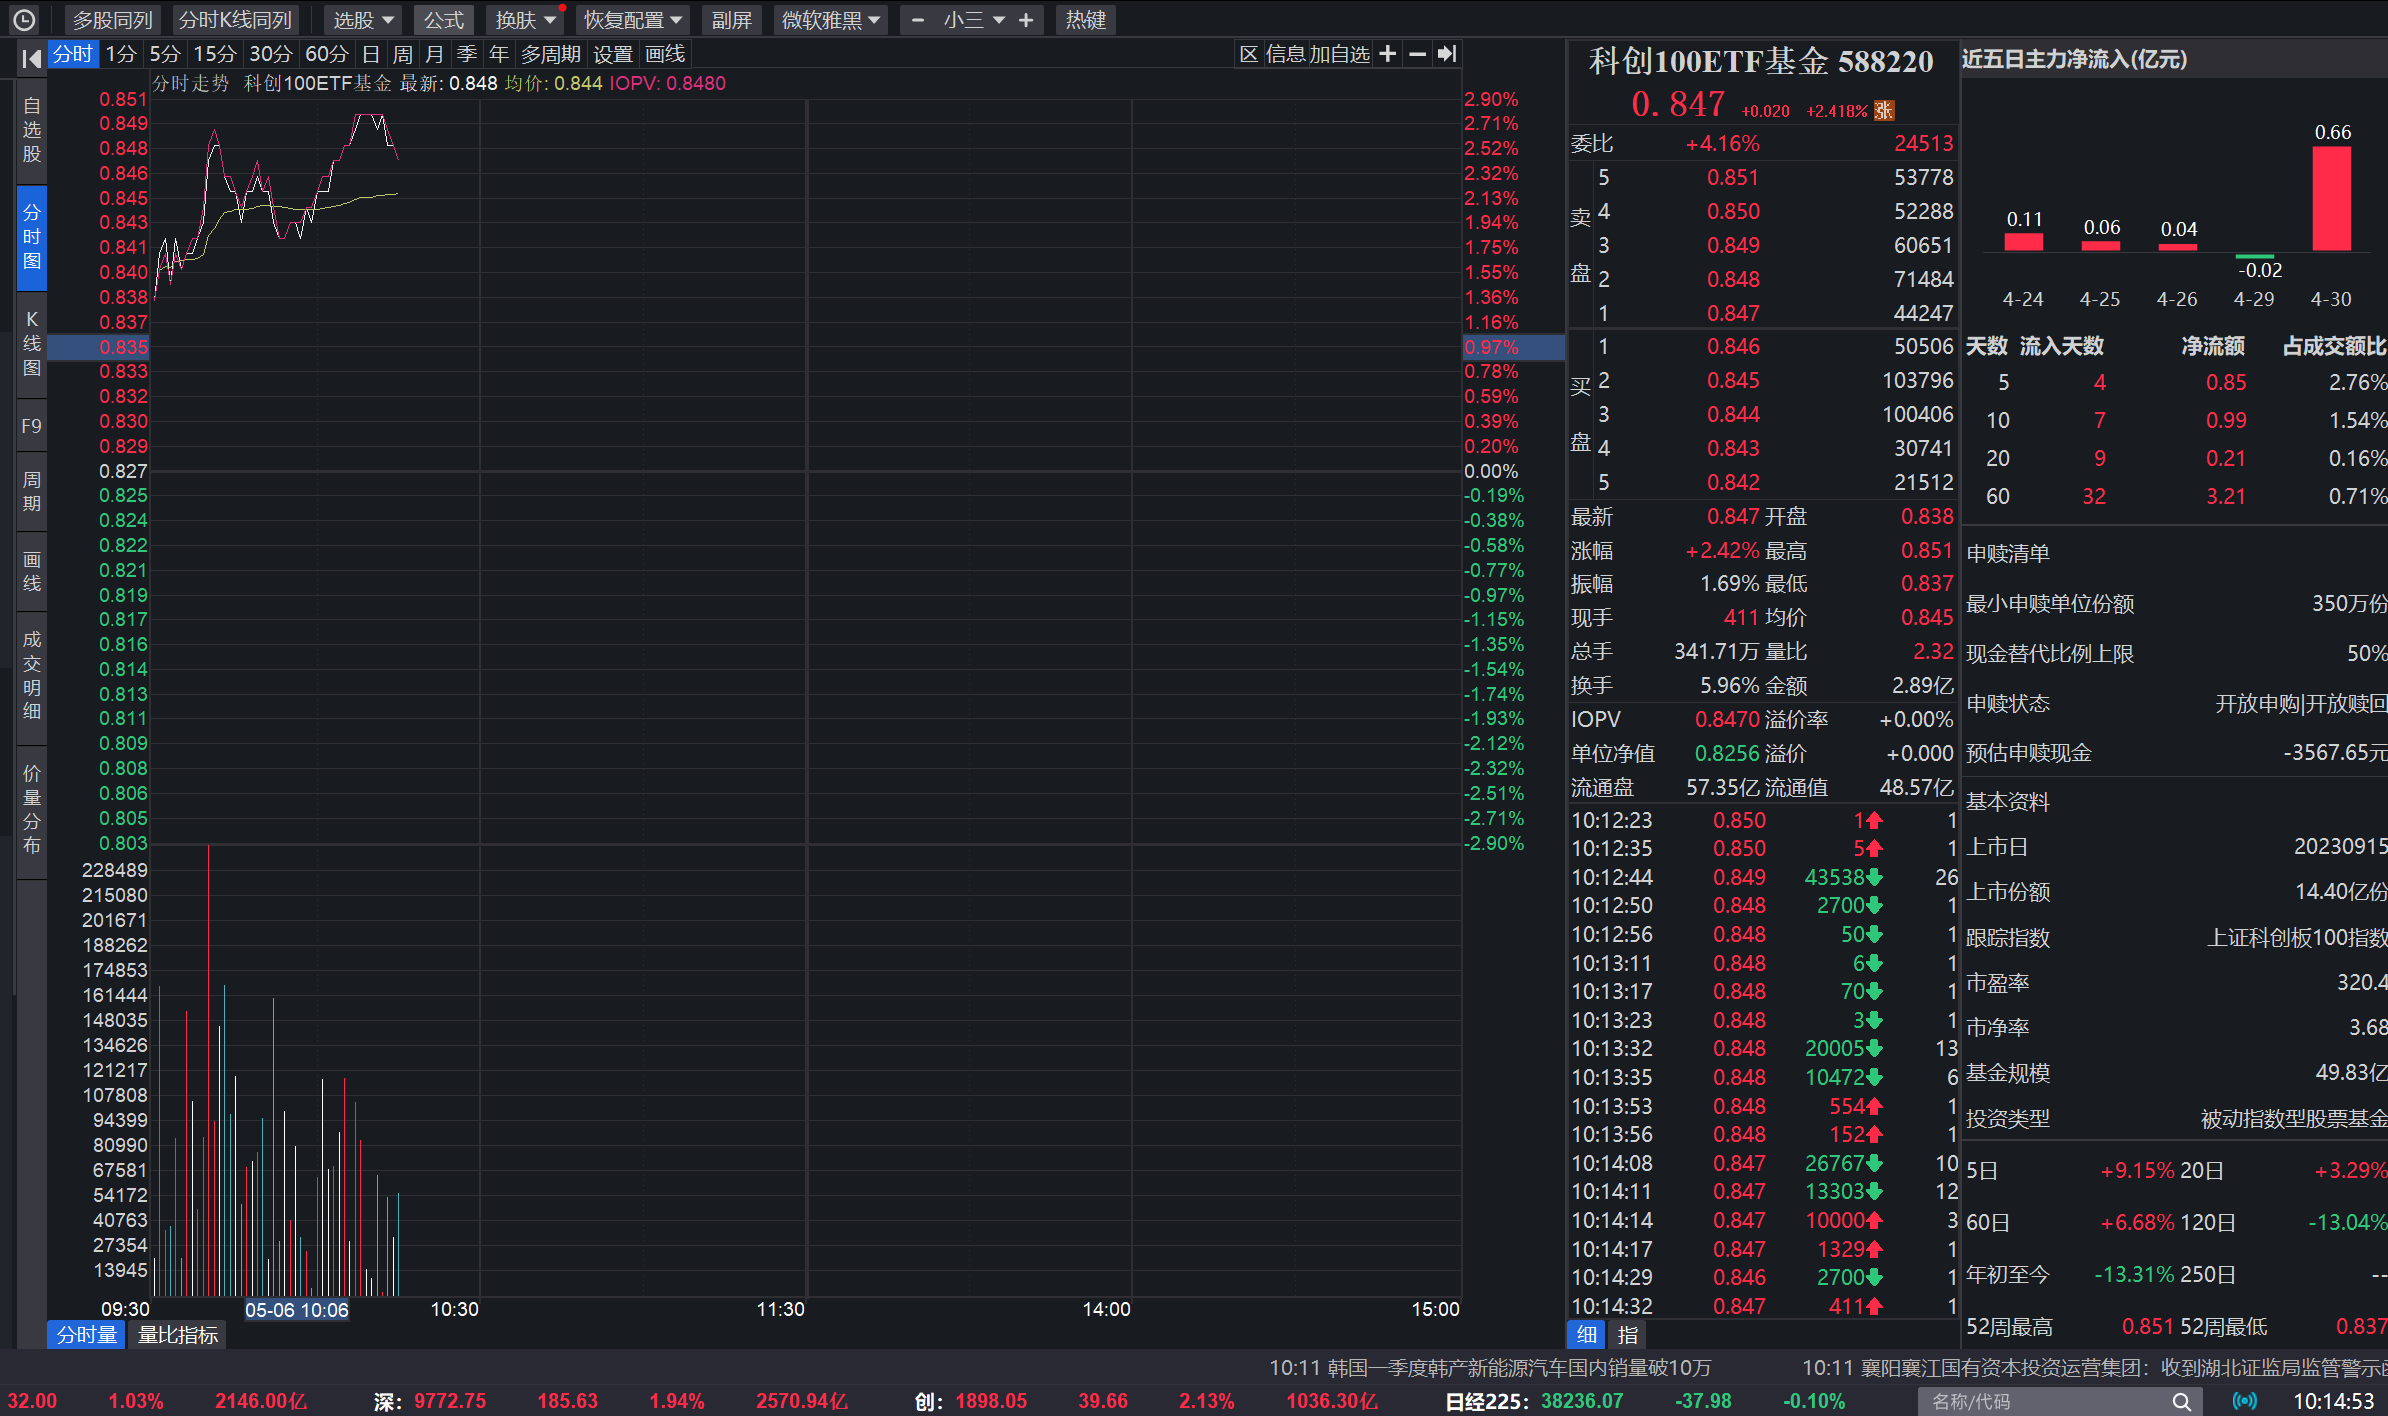The image size is (2388, 1416).
Task: Switch to the 量比指标 tab
Action: pos(178,1335)
